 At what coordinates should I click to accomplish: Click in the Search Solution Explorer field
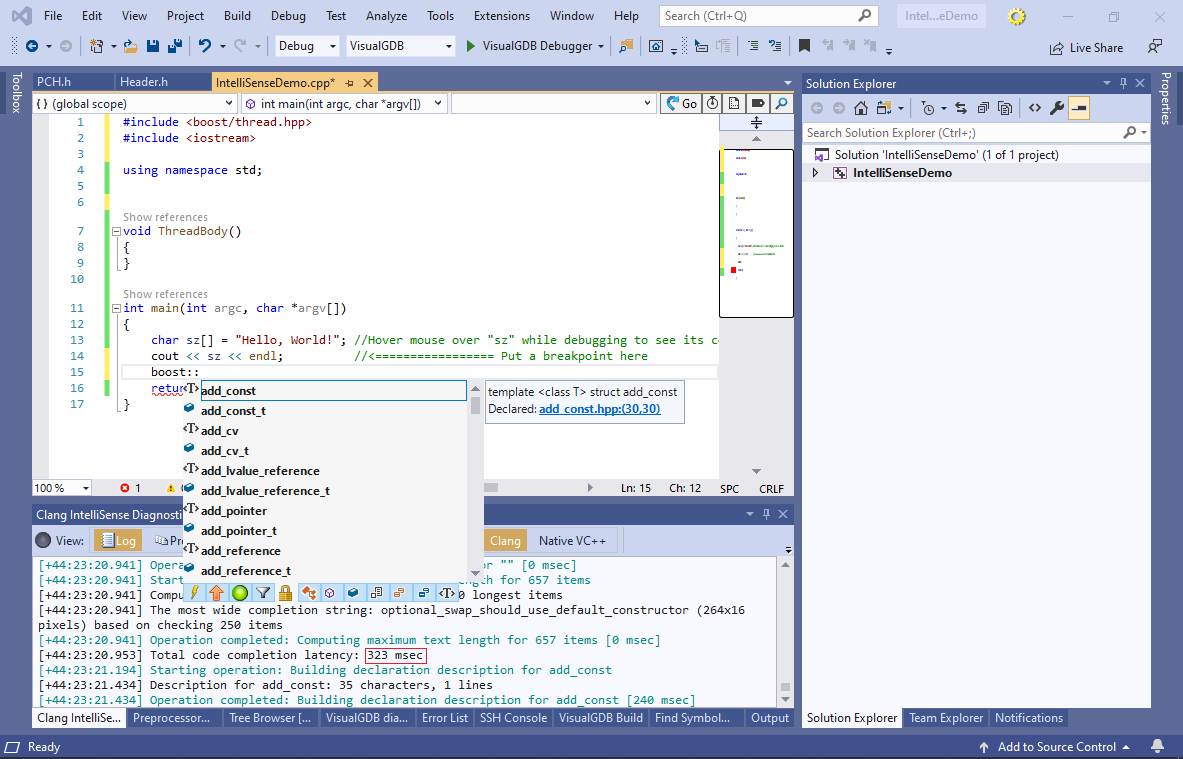(x=965, y=133)
